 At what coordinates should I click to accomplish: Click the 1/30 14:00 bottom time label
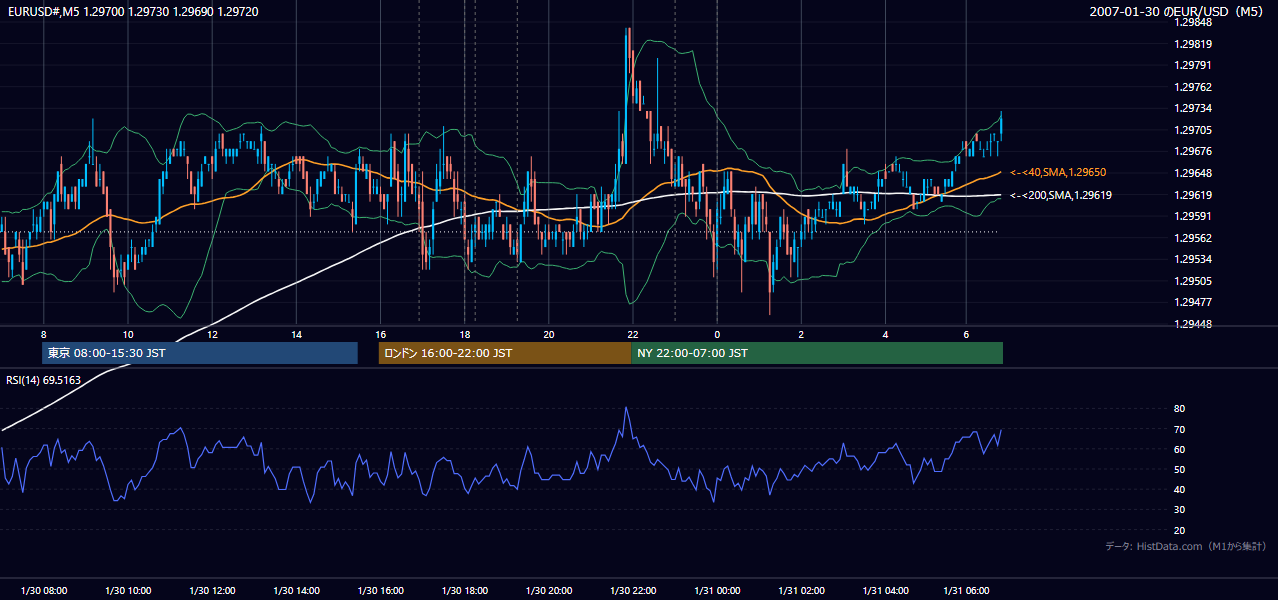pos(296,591)
